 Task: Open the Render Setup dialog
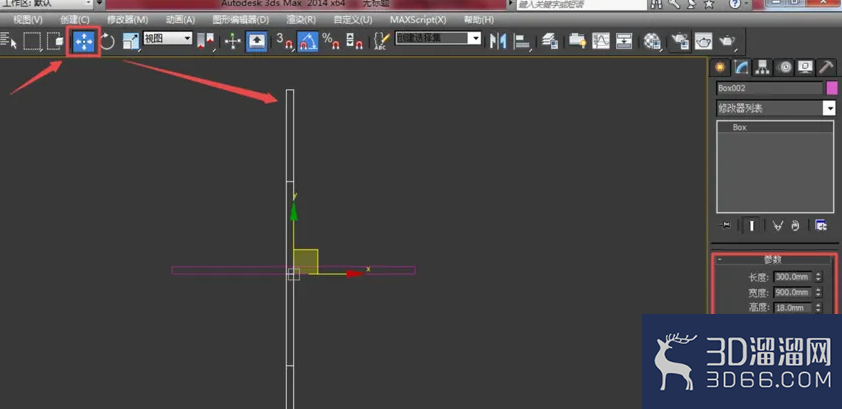click(680, 41)
